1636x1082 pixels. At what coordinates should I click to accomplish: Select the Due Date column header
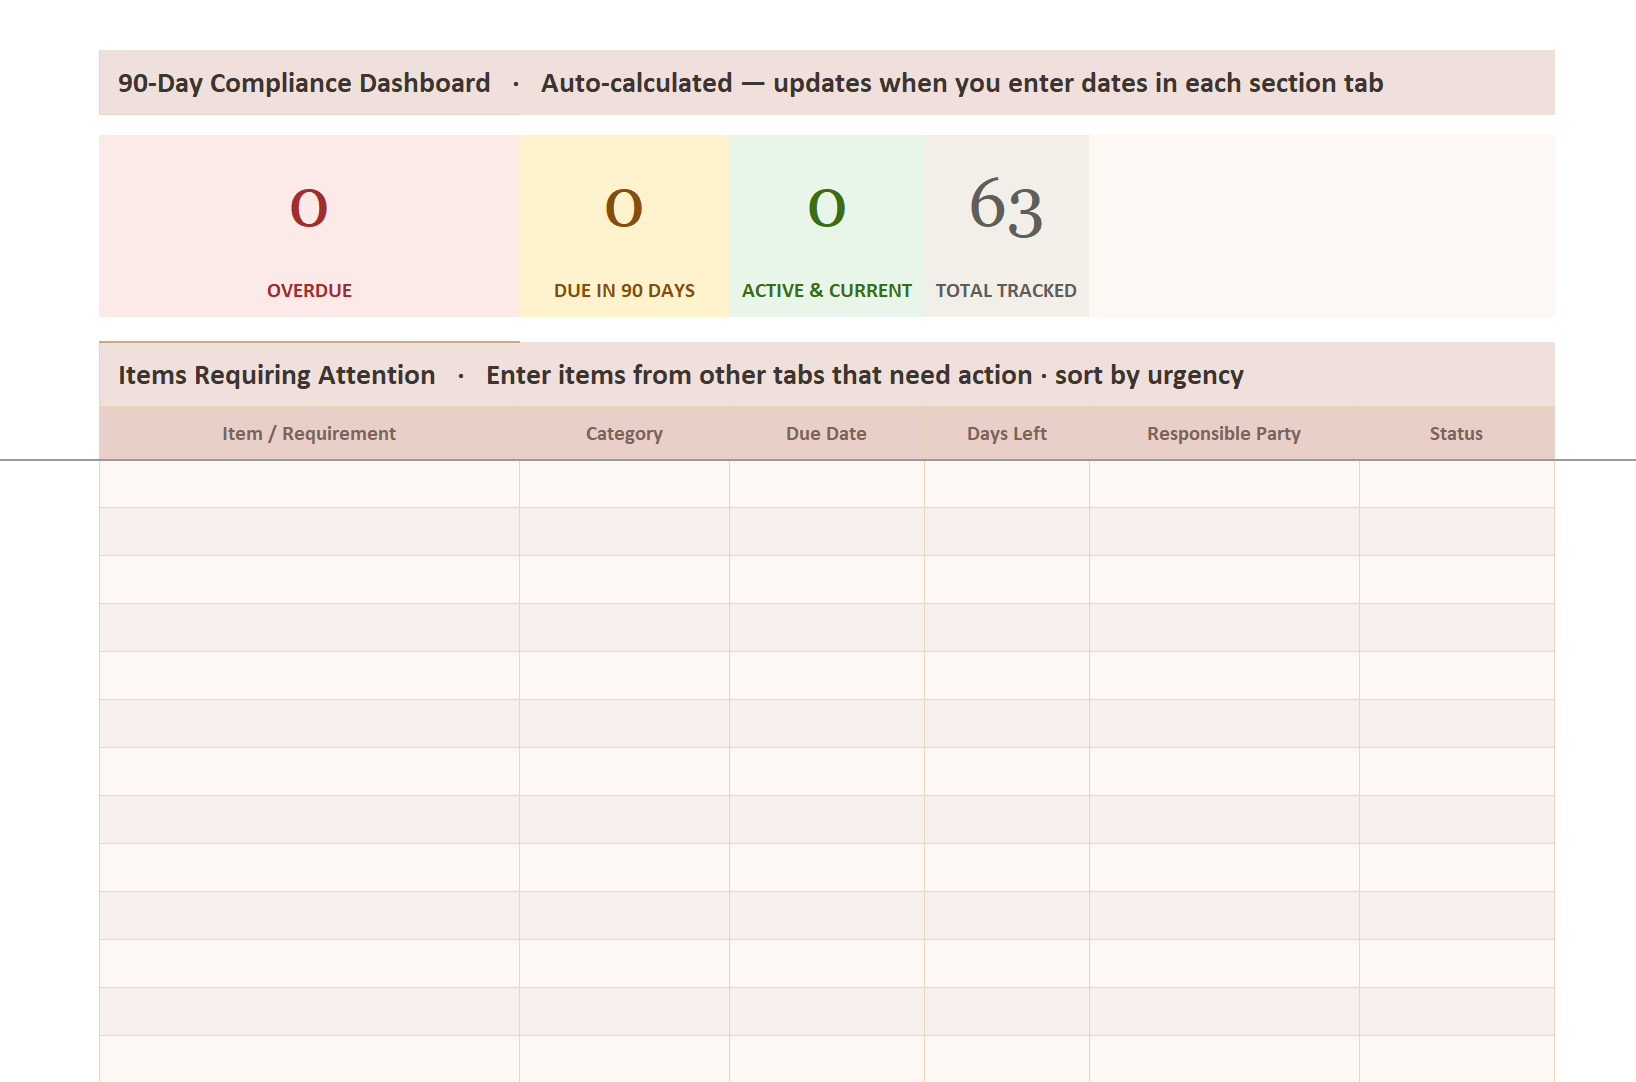click(x=827, y=433)
